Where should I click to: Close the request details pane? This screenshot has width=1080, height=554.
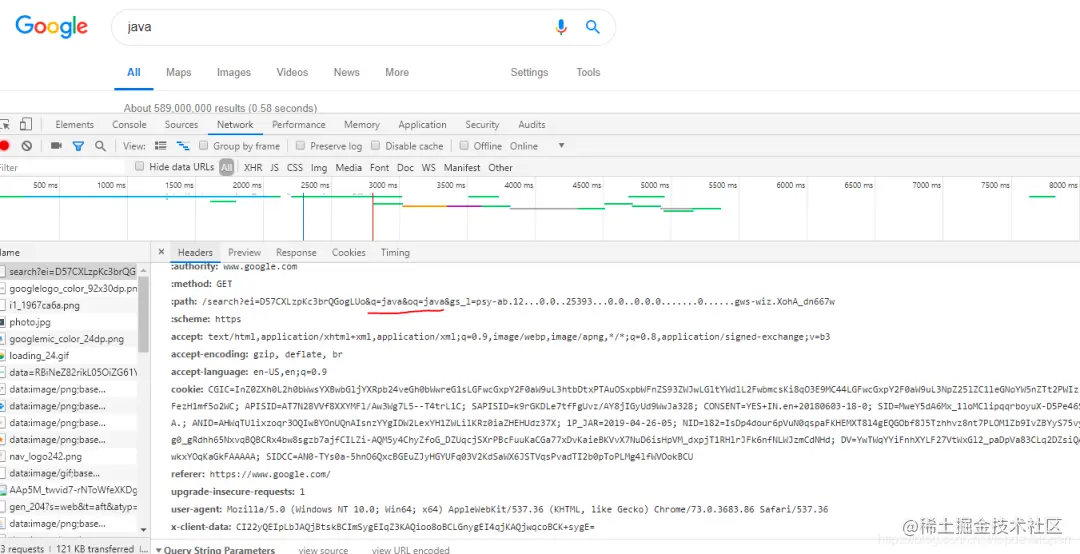[x=161, y=252]
